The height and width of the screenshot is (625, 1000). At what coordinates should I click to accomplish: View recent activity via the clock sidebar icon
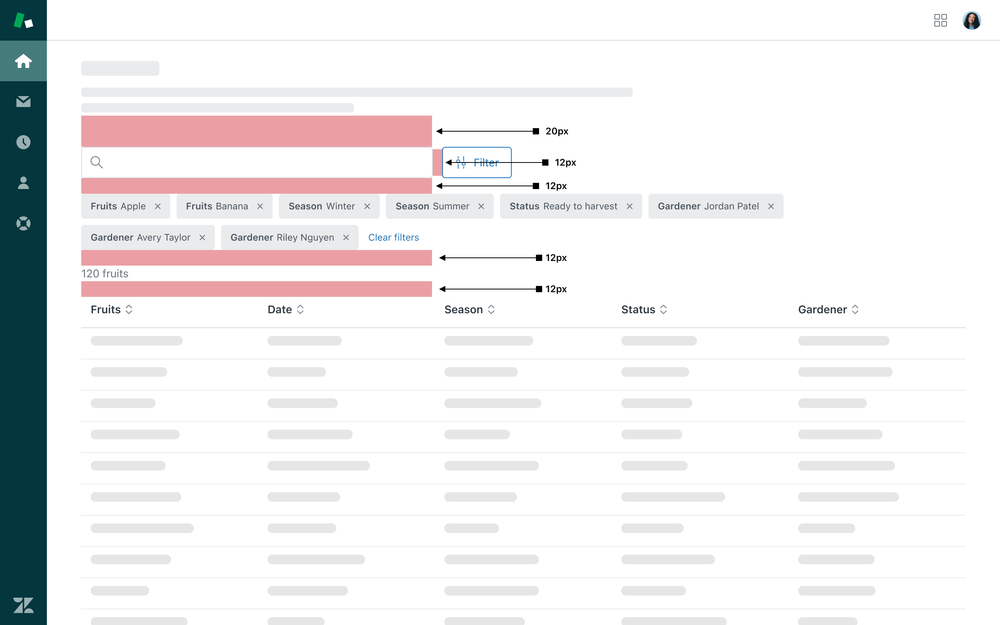coord(22,141)
